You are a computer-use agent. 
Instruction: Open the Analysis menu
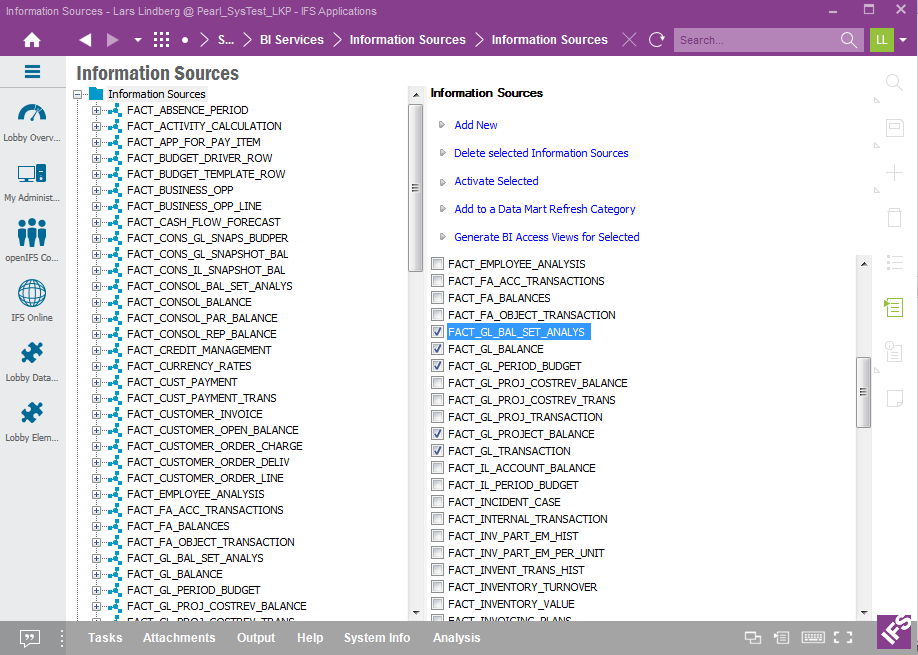[x=457, y=637]
